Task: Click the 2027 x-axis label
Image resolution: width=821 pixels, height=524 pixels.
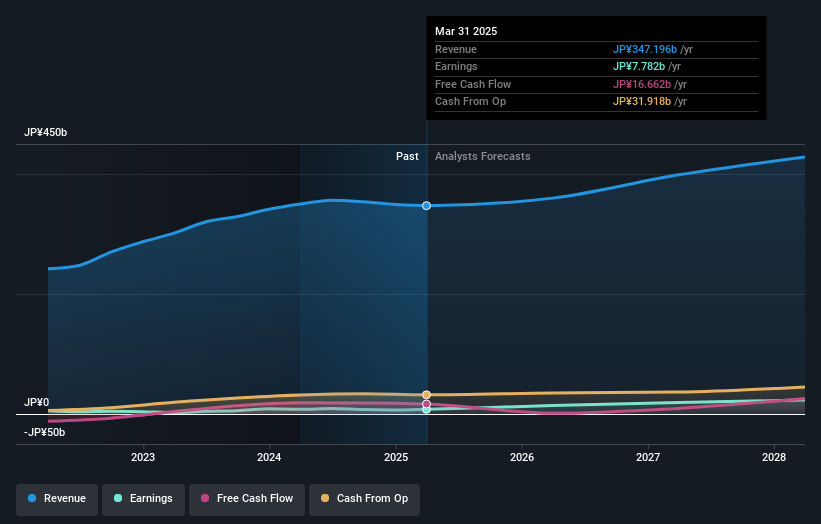Action: coord(648,458)
